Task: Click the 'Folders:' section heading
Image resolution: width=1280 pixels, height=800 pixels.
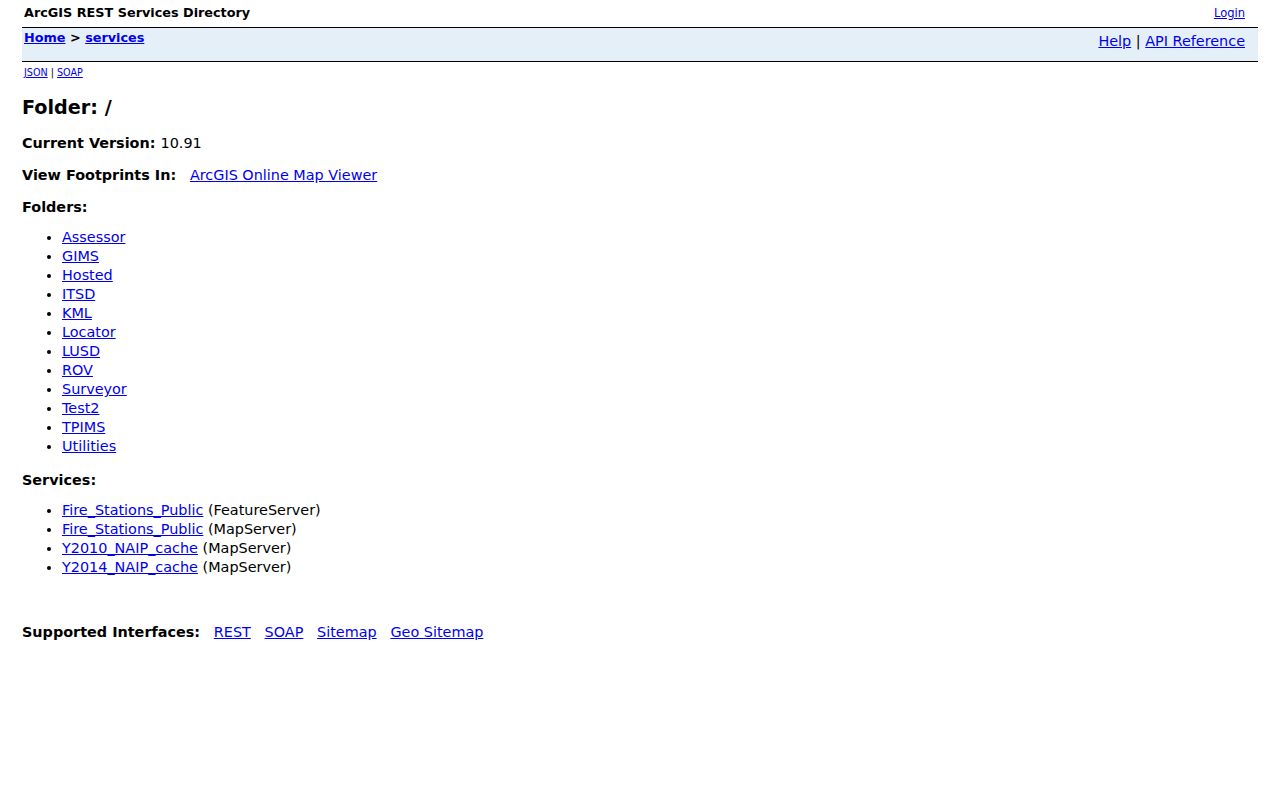Action: point(55,207)
